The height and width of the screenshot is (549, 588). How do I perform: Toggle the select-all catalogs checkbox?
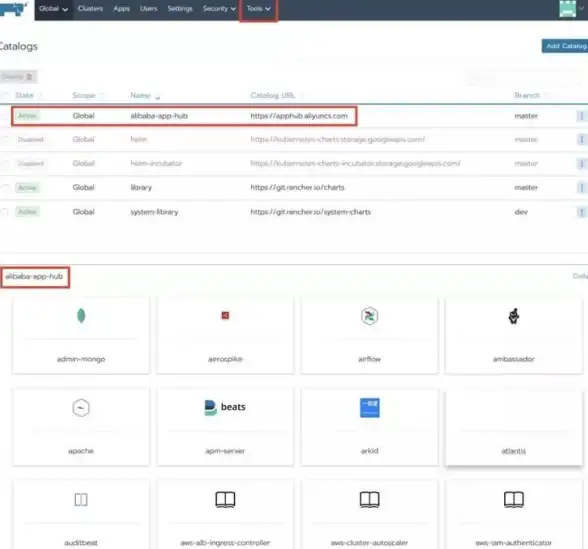tap(5, 96)
